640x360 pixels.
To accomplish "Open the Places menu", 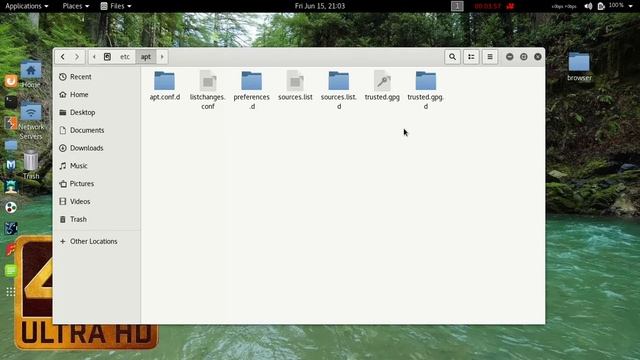I will coord(76,6).
